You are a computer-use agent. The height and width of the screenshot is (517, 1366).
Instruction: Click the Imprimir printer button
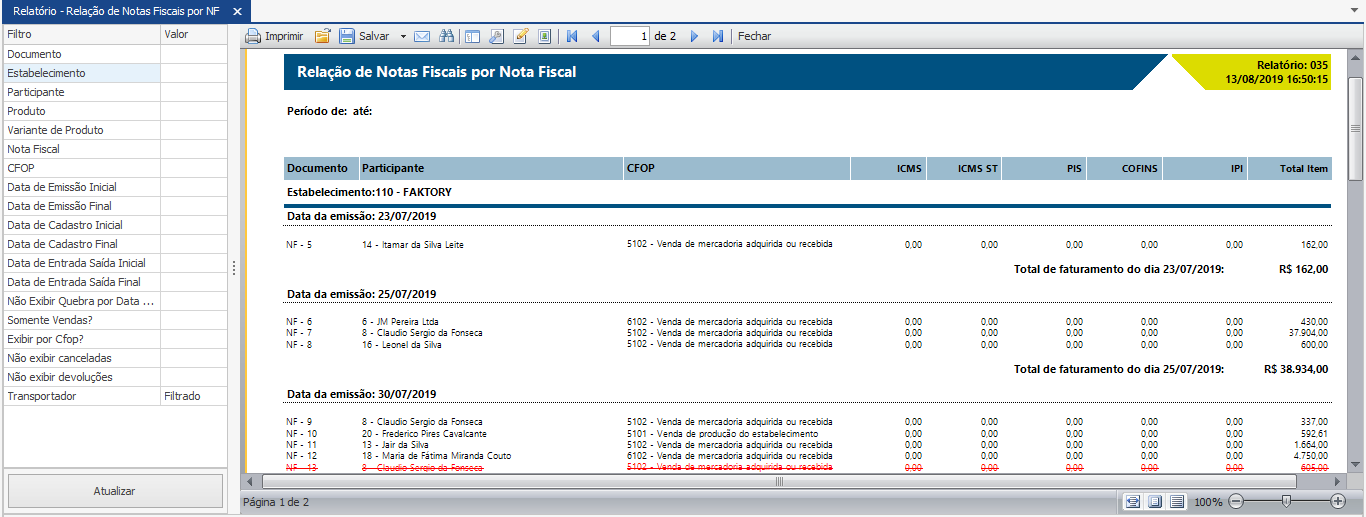(275, 36)
